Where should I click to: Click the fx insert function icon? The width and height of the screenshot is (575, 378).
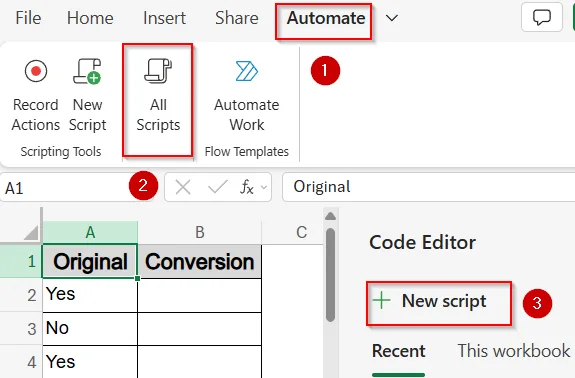point(247,187)
